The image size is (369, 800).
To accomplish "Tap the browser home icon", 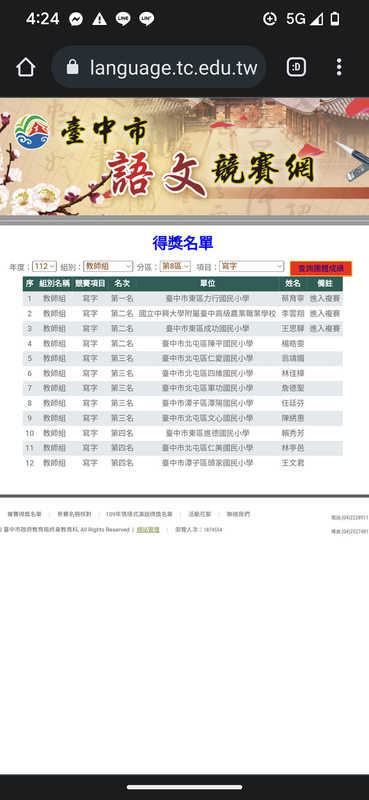I will (26, 67).
